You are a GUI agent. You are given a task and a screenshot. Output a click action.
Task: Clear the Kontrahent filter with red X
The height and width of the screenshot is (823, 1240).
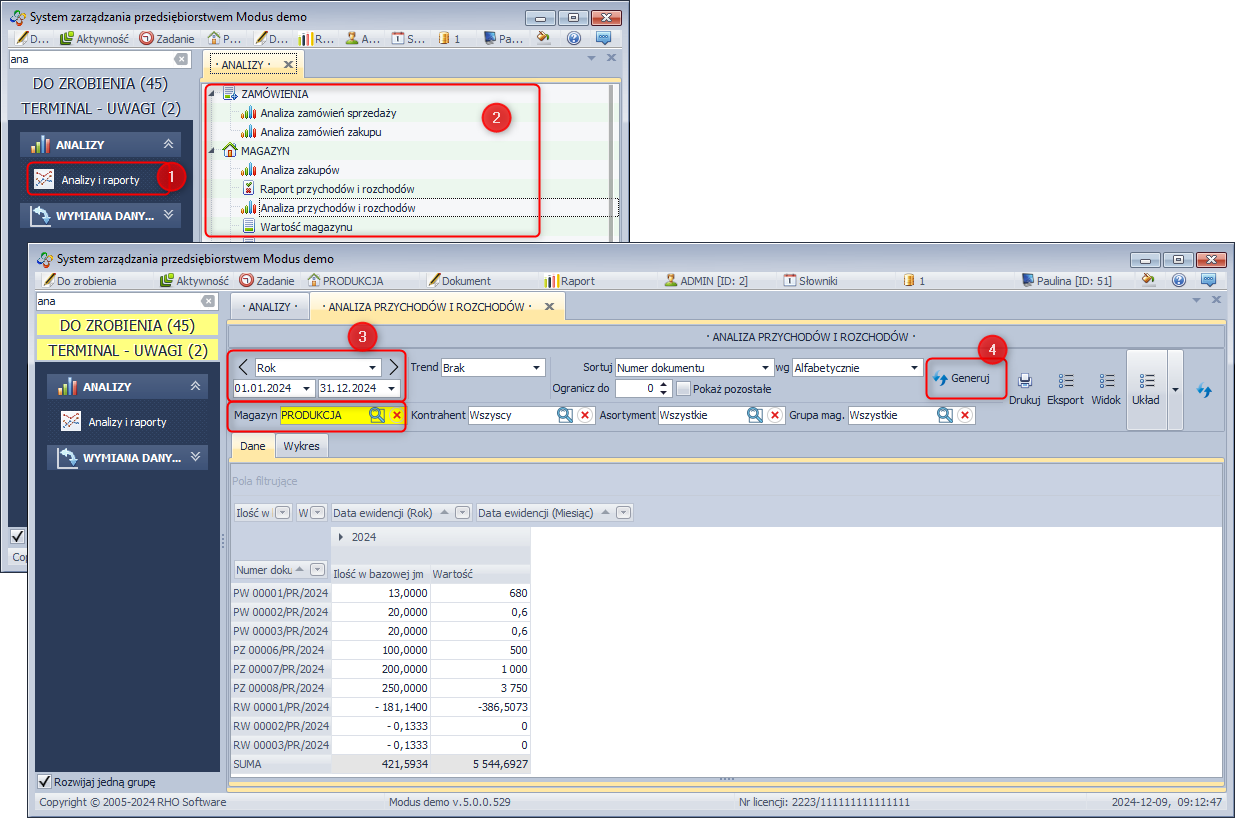point(585,415)
